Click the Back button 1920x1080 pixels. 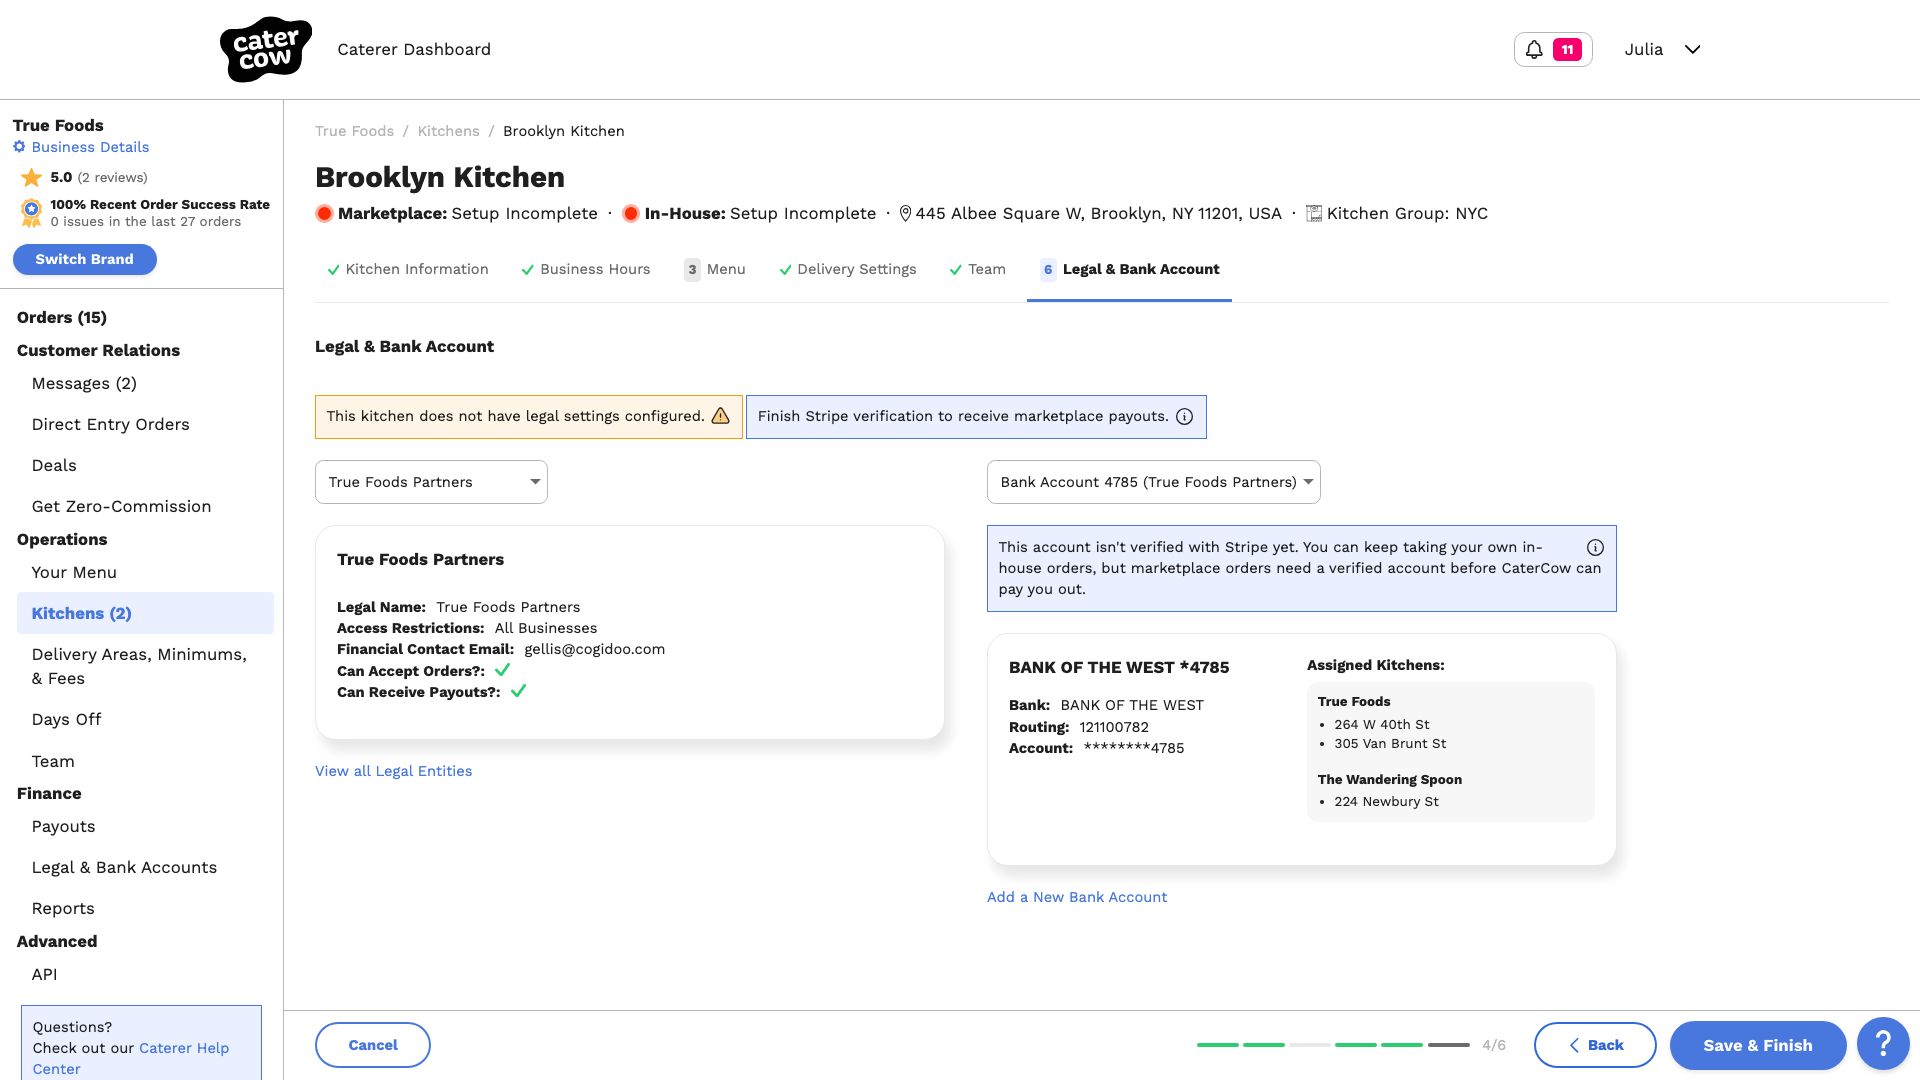pyautogui.click(x=1595, y=1045)
